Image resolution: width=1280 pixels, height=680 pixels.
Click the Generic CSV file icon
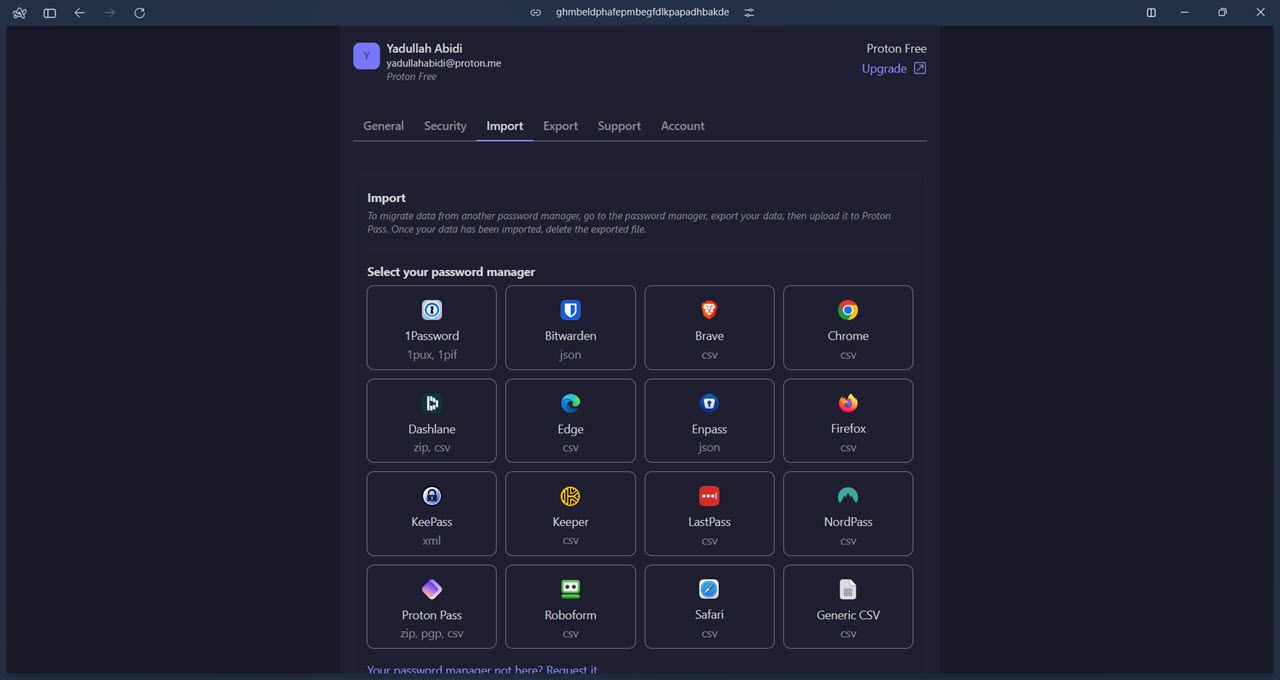coord(848,589)
